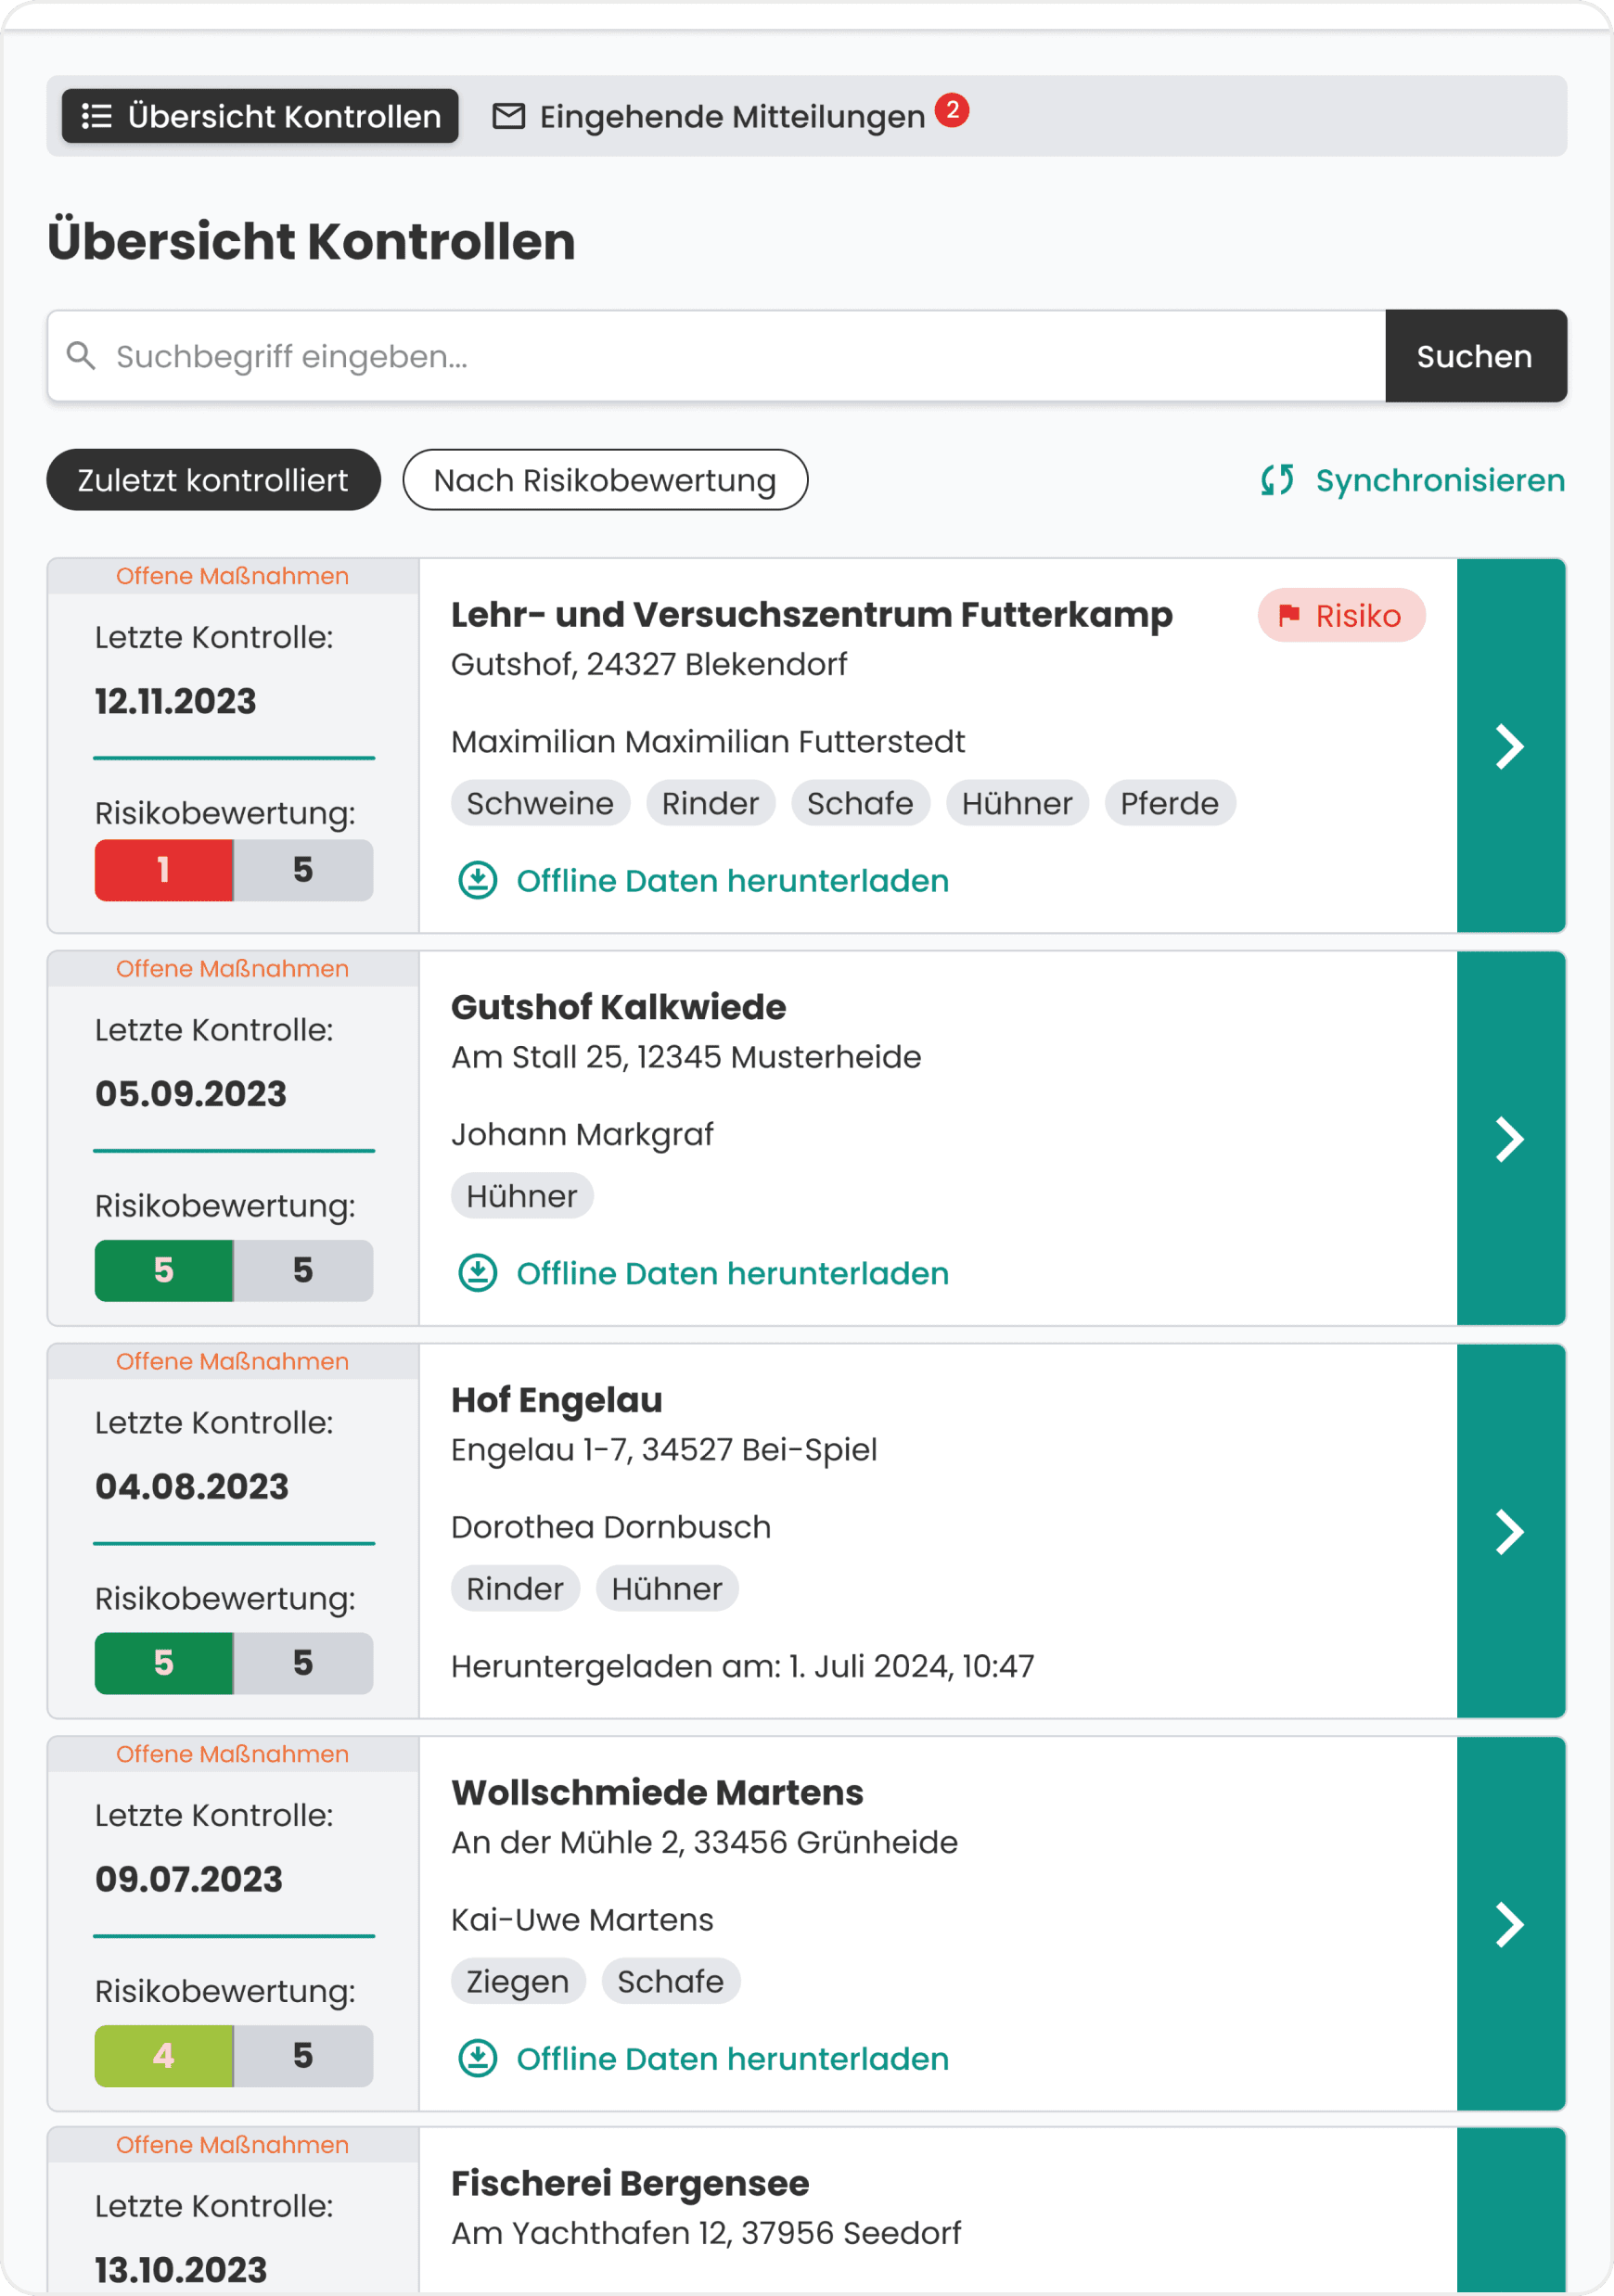The height and width of the screenshot is (2296, 1614).
Task: Select the Zuletzt kontrolliert filter
Action: (213, 480)
